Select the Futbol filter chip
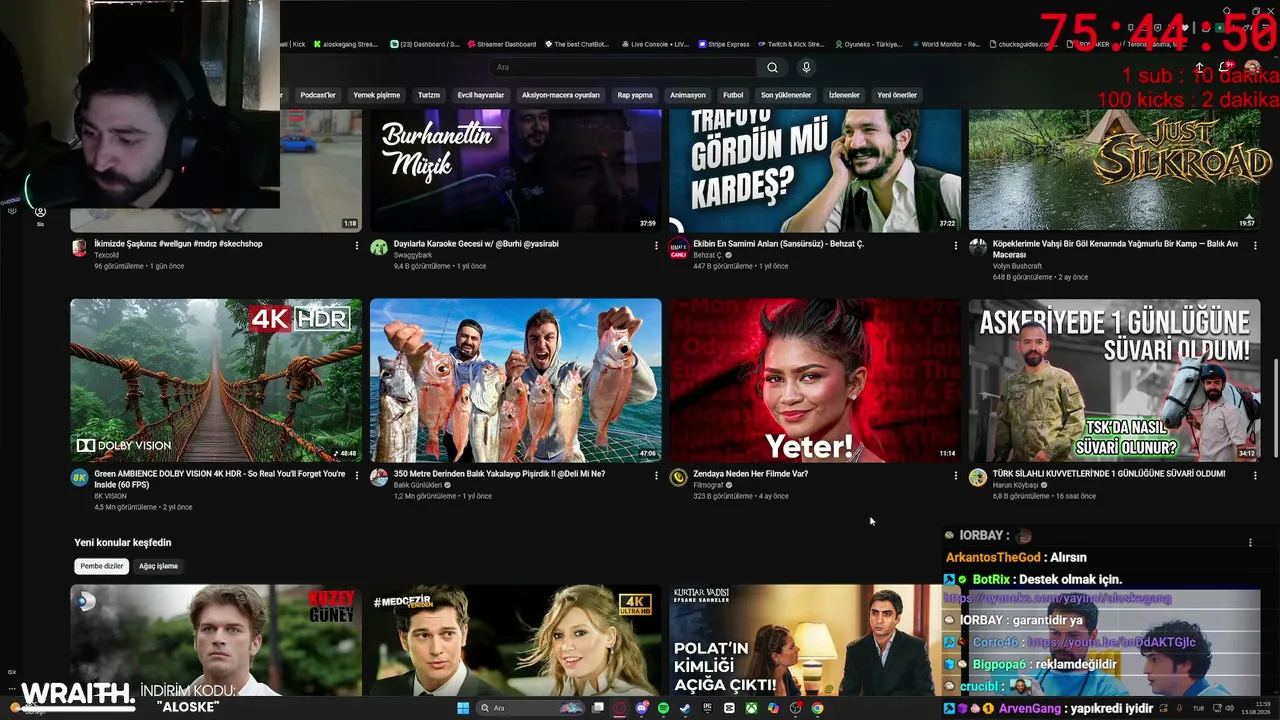The height and width of the screenshot is (720, 1280). pos(733,95)
